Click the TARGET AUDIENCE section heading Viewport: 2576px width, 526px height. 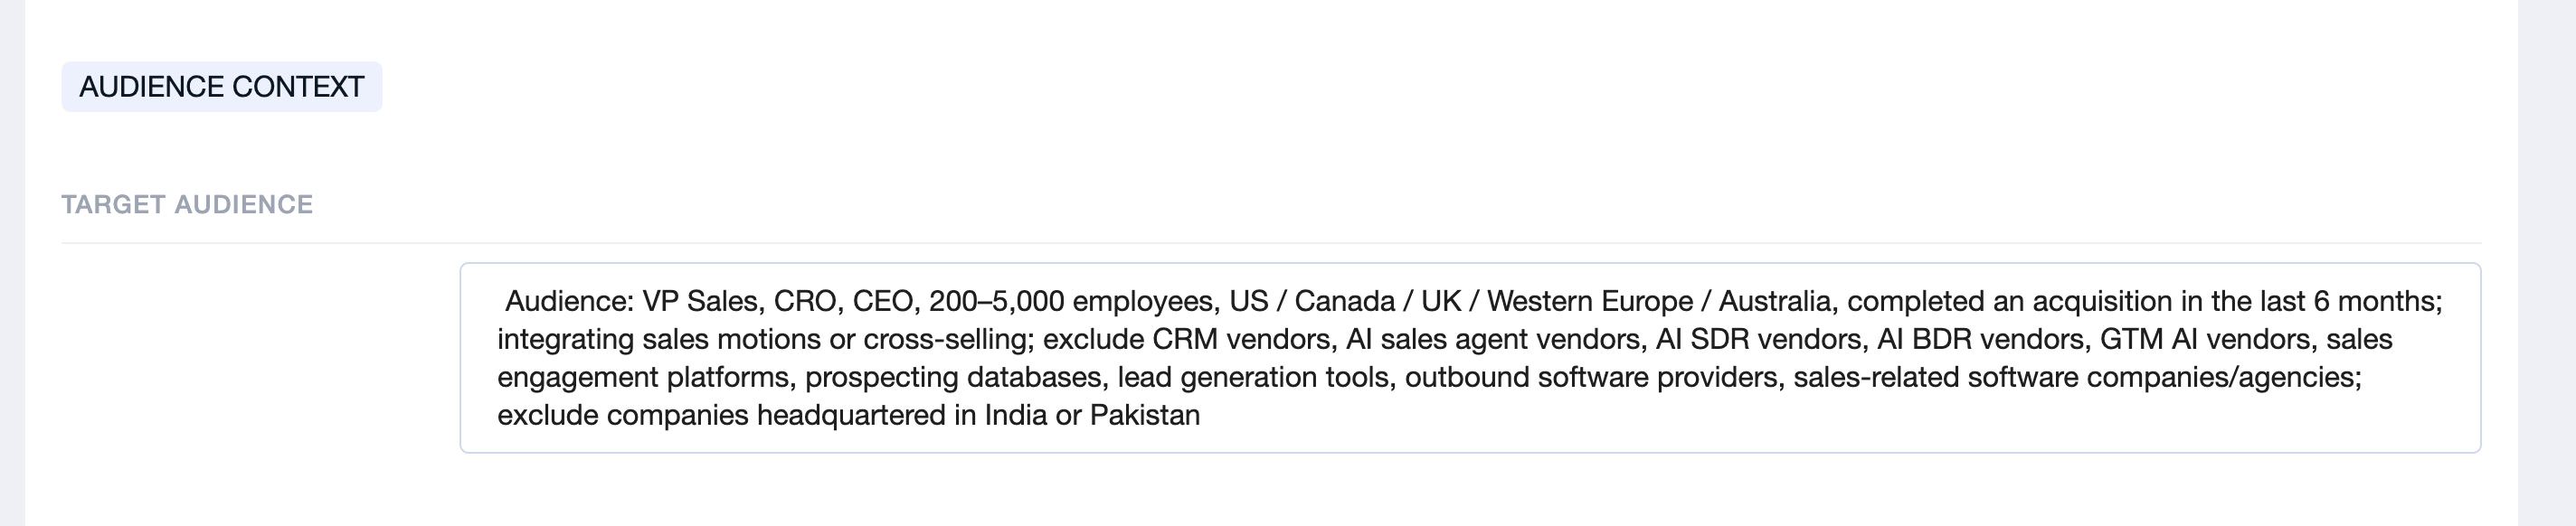click(x=187, y=205)
